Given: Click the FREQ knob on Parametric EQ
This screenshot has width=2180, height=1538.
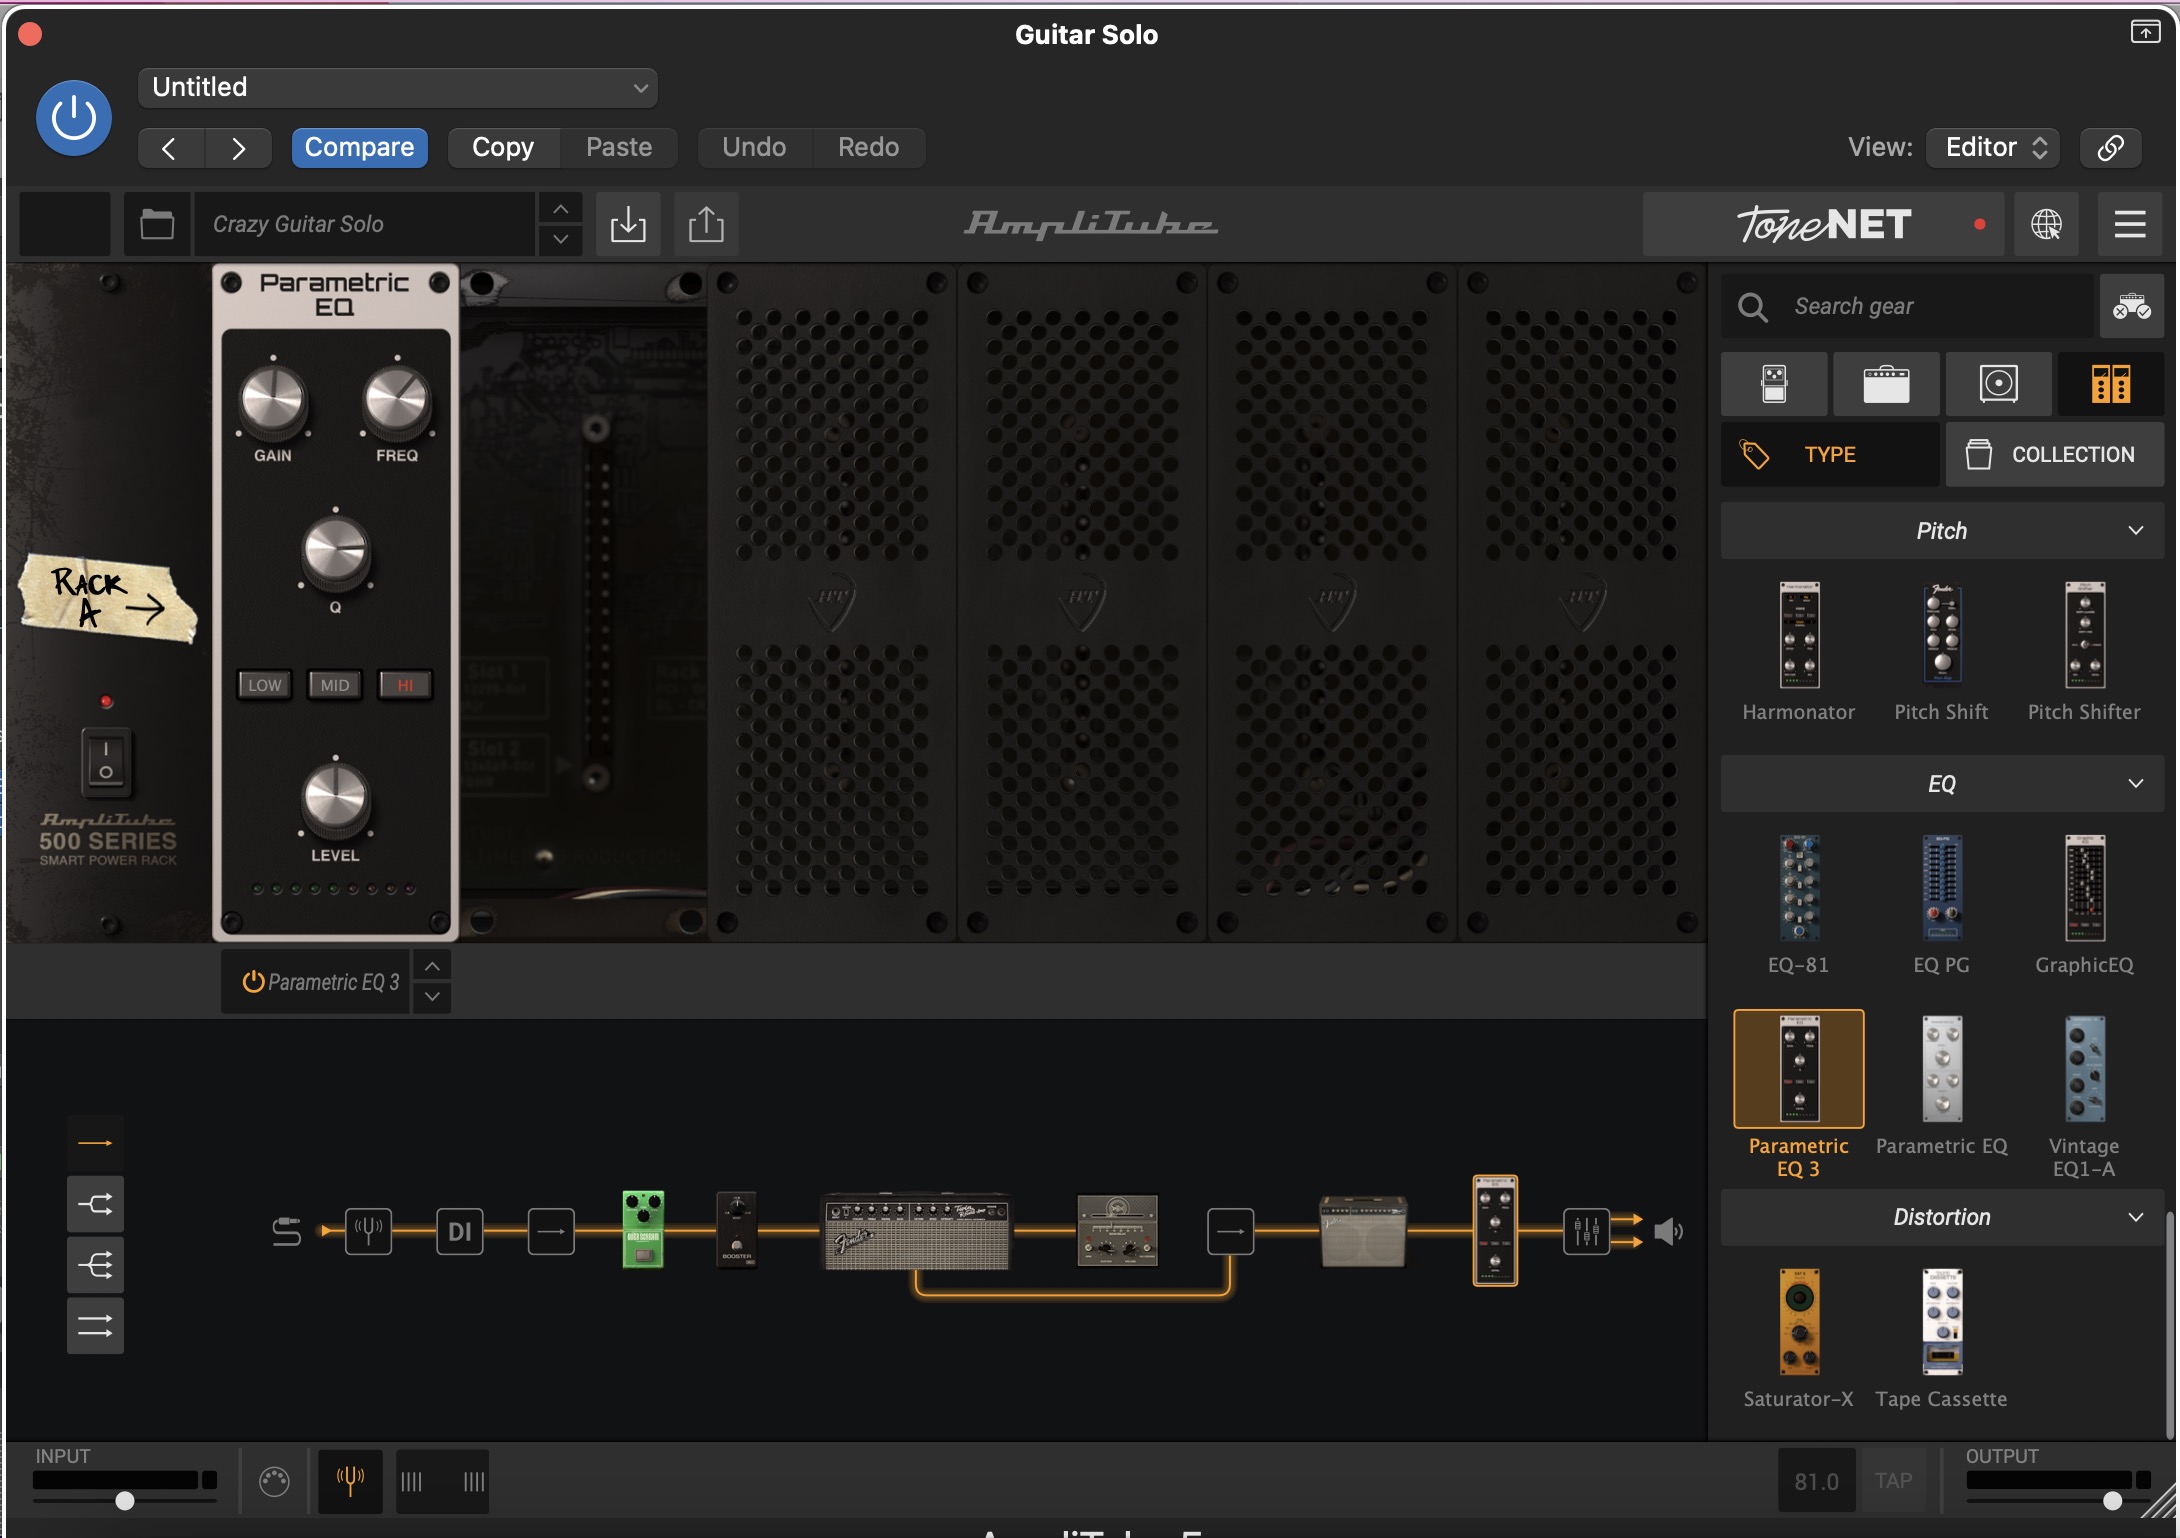Looking at the screenshot, I should pyautogui.click(x=397, y=400).
